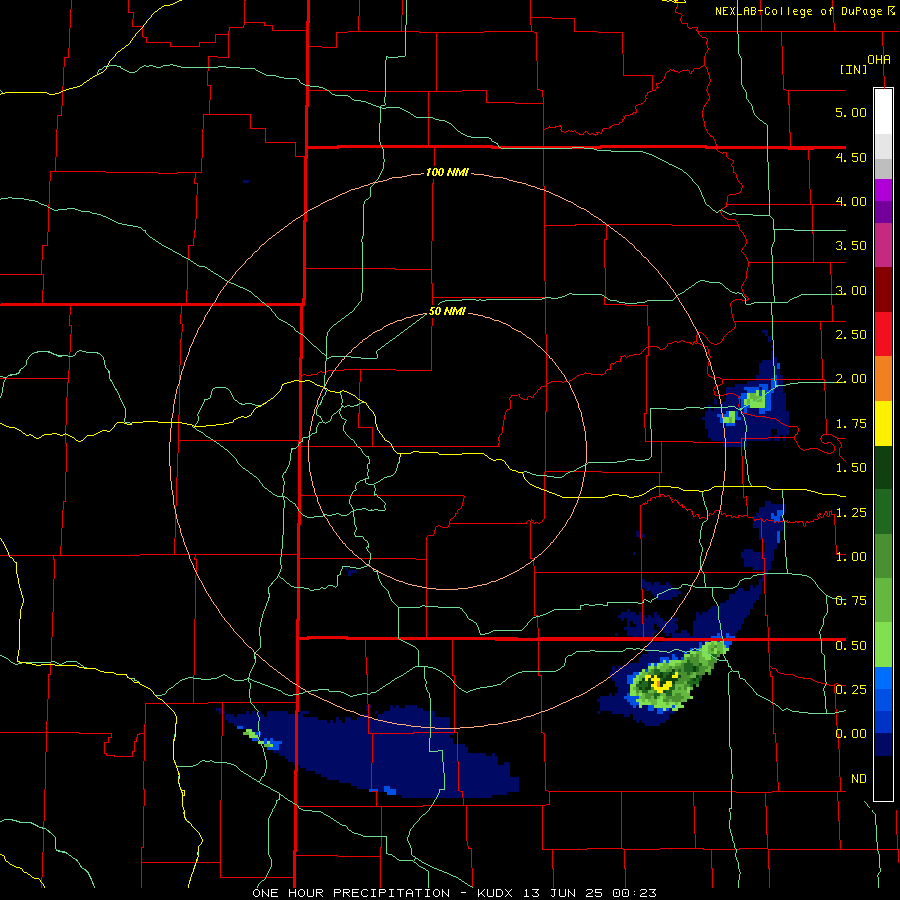Viewport: 900px width, 900px height.
Task: Select the 0.00 legend value
Action: tap(851, 734)
